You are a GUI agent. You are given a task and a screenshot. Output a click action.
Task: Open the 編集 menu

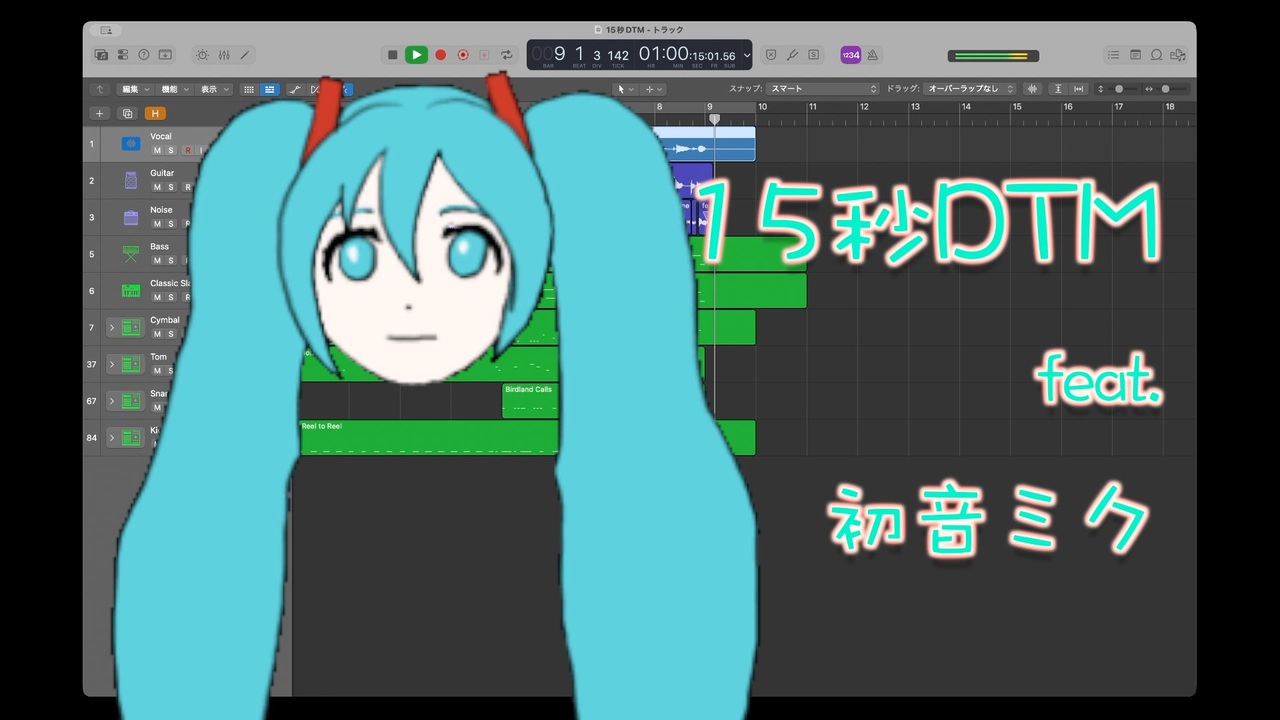pyautogui.click(x=134, y=89)
